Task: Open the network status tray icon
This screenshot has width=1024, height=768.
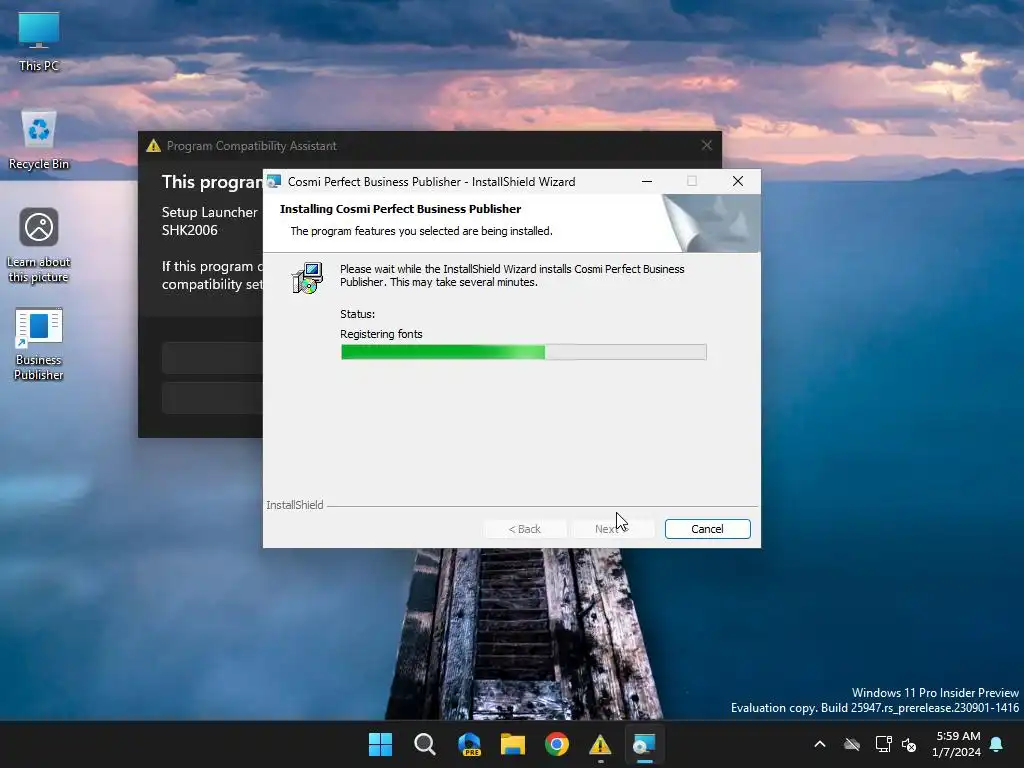Action: 883,744
